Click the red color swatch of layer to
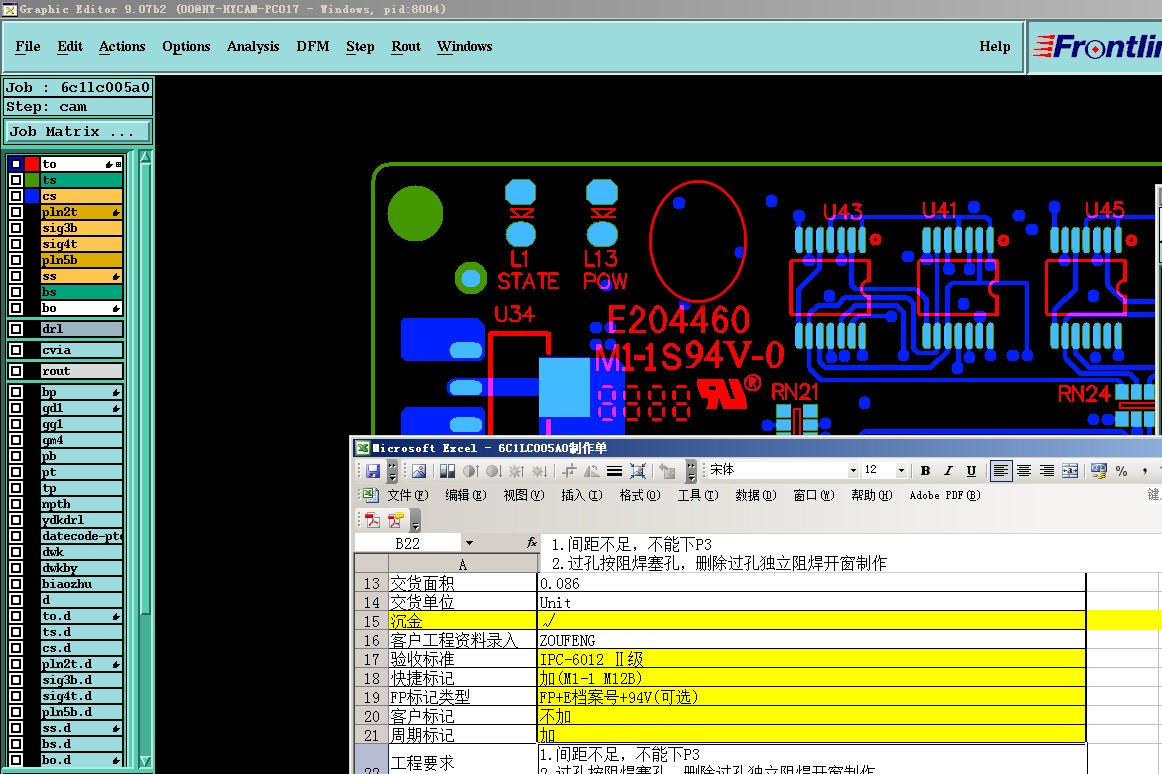Image resolution: width=1162 pixels, height=774 pixels. click(x=32, y=164)
